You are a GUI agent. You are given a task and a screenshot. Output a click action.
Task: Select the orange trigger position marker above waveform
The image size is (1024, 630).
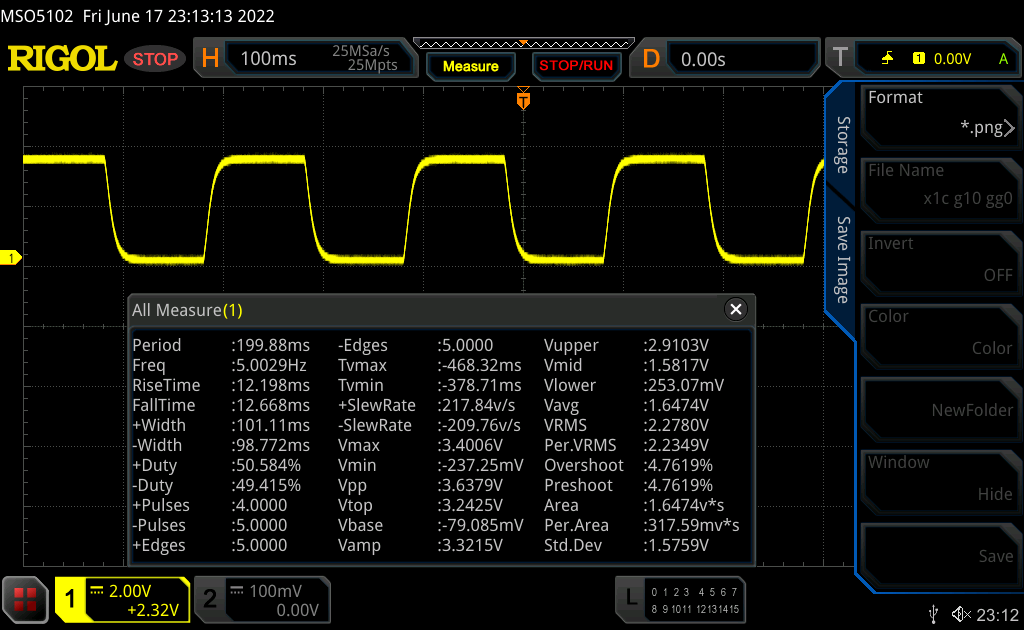(x=522, y=100)
